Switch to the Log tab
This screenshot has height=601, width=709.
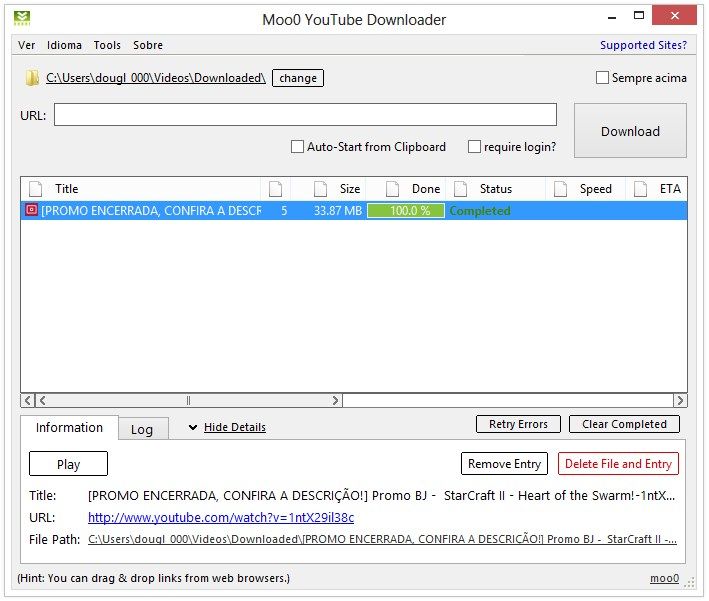pos(142,429)
